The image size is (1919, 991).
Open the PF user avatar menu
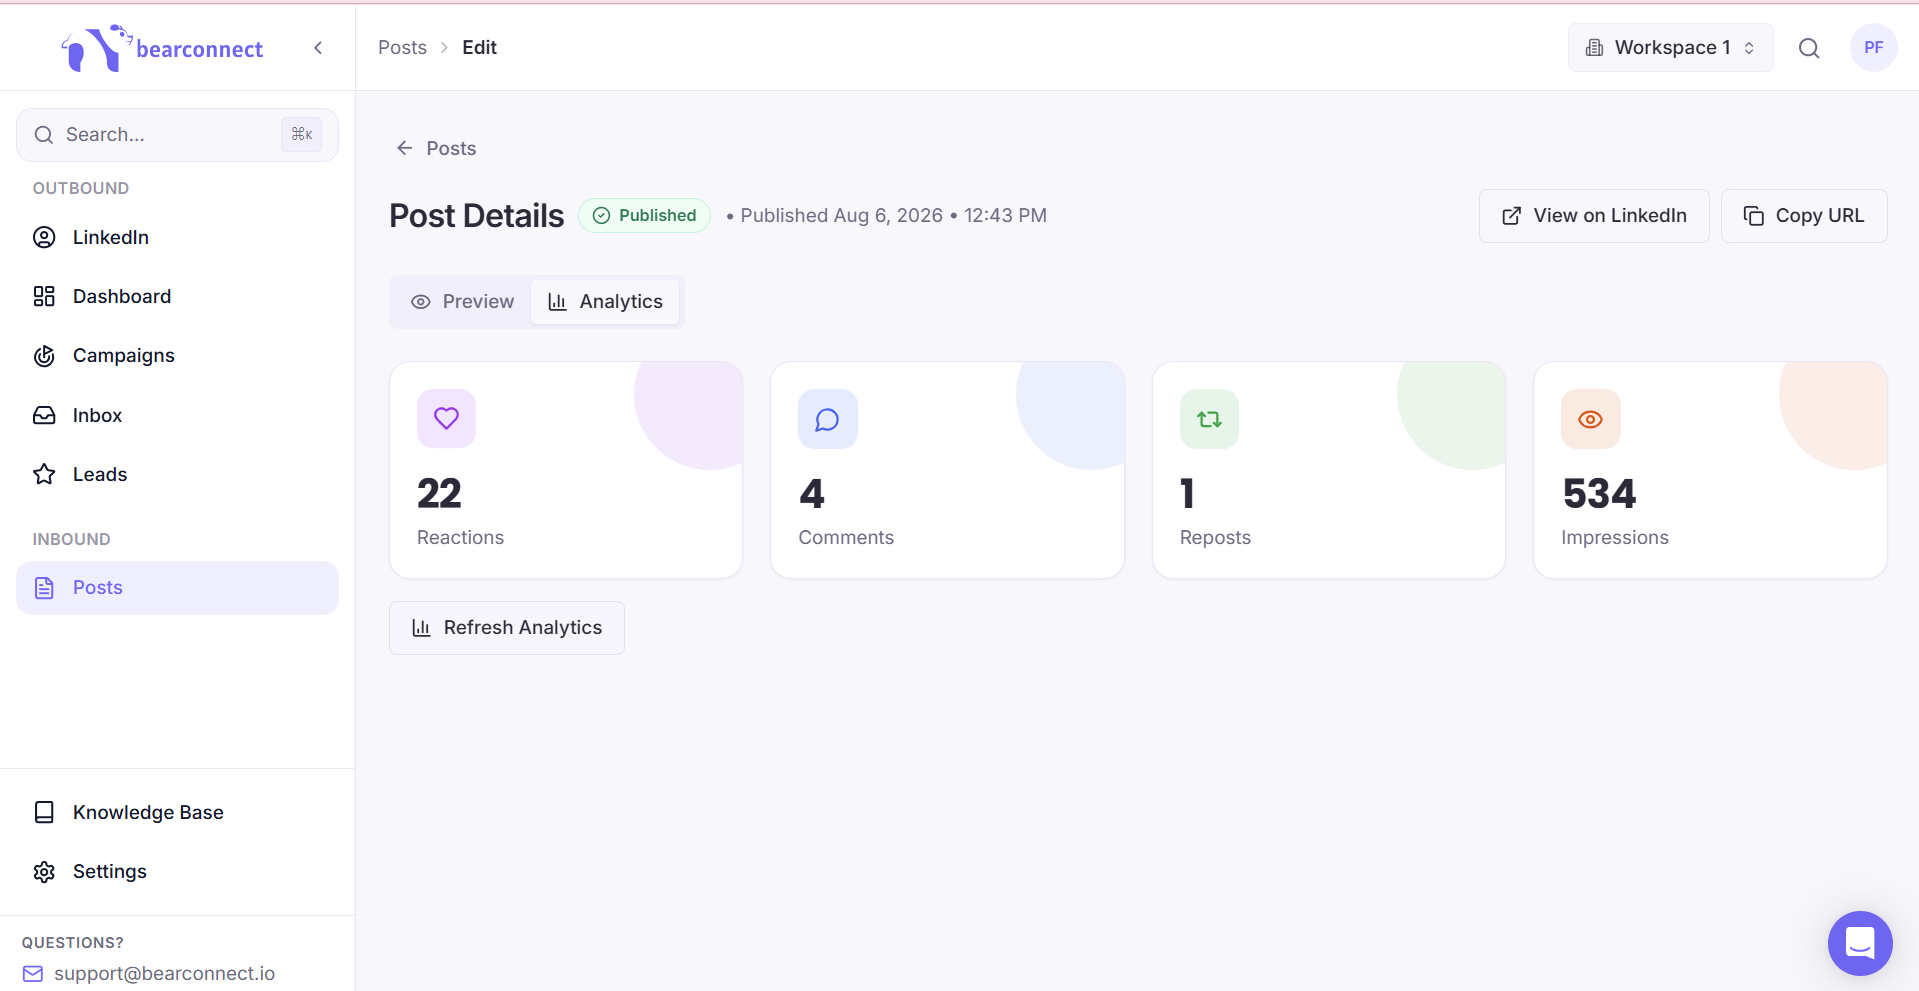[1873, 48]
